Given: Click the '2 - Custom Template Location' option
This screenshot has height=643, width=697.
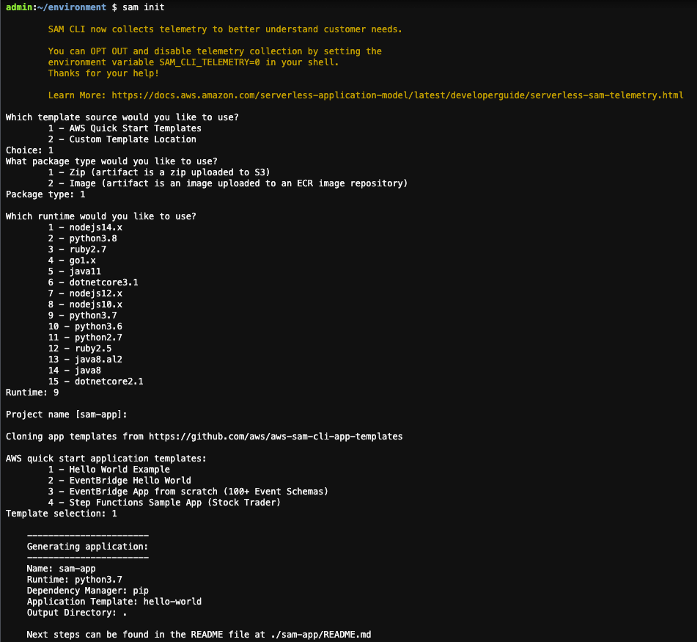Looking at the screenshot, I should coord(122,140).
